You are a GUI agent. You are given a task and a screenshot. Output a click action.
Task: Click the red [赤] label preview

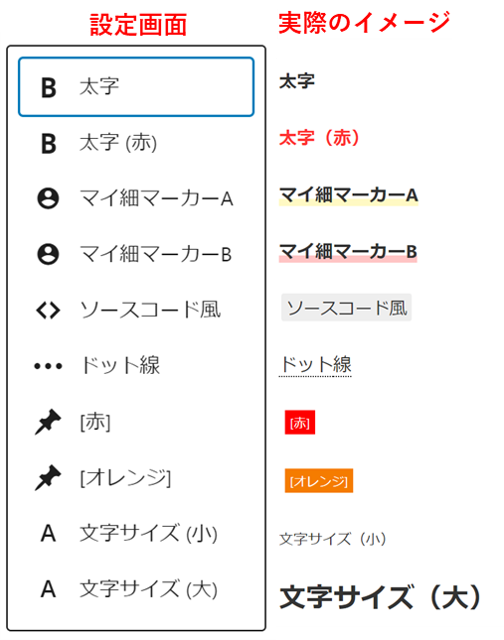pos(300,422)
